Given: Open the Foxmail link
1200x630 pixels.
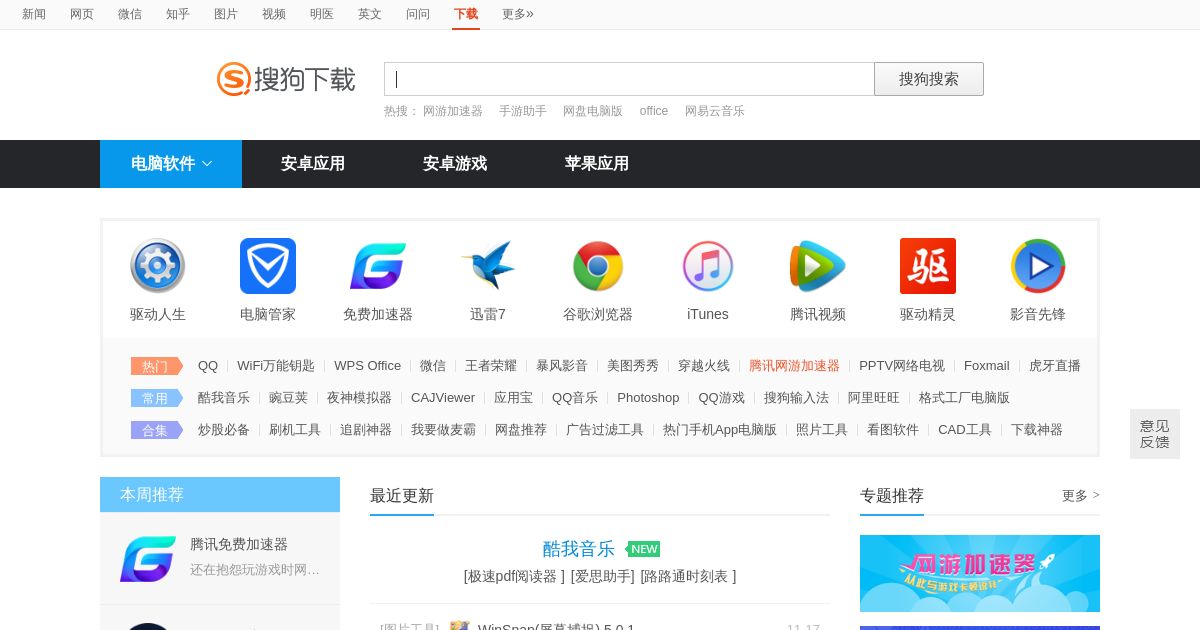Looking at the screenshot, I should coord(987,366).
